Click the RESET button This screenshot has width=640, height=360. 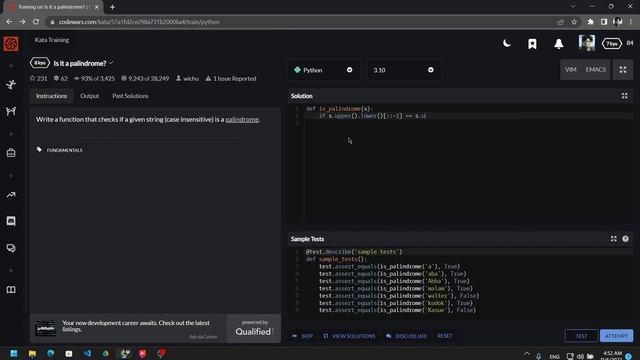click(x=445, y=336)
